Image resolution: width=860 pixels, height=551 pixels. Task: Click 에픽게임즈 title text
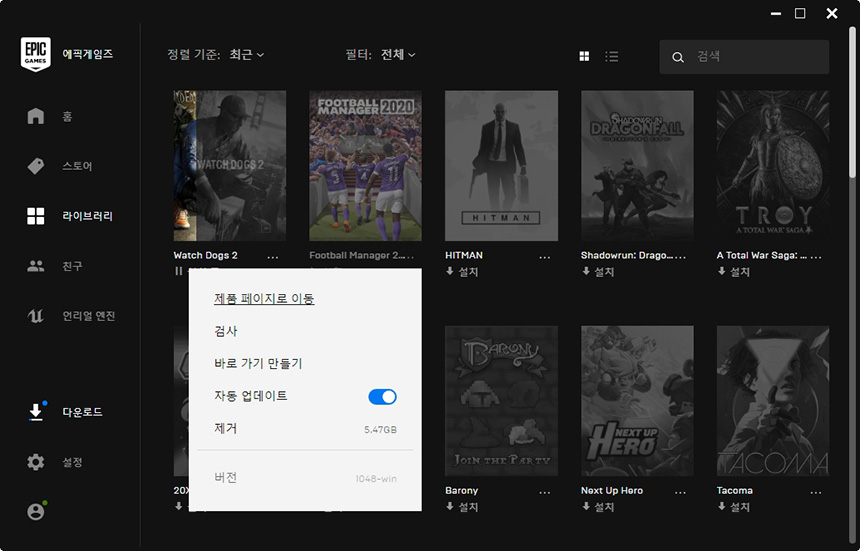point(88,54)
